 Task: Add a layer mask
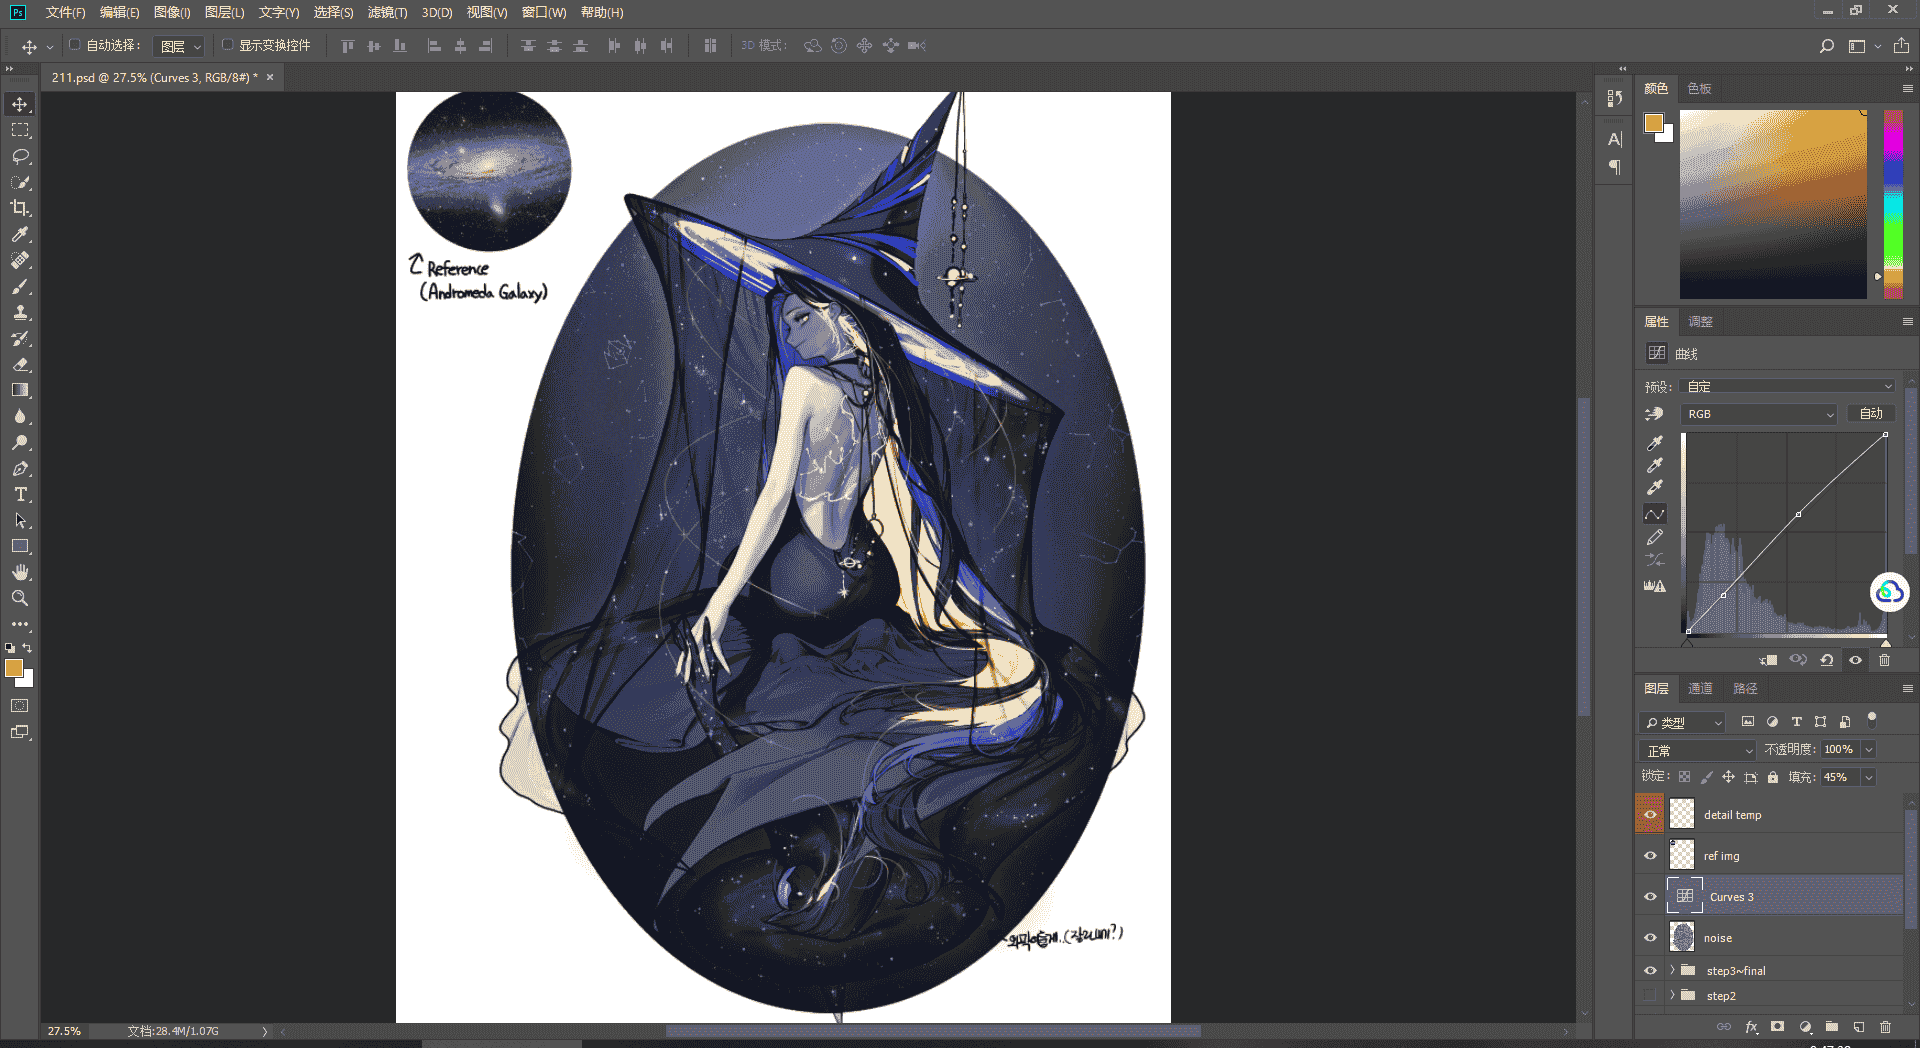[1777, 1027]
